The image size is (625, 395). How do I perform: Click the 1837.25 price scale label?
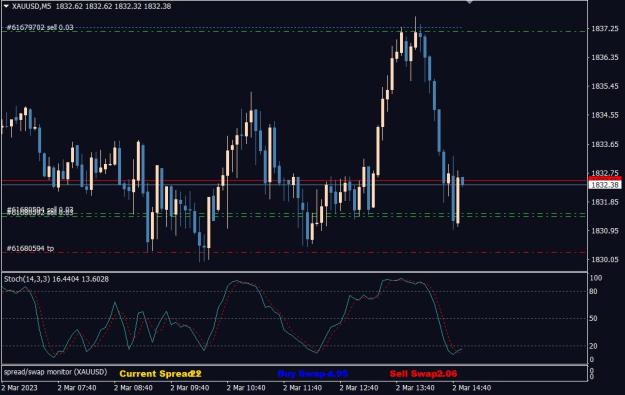tap(605, 29)
